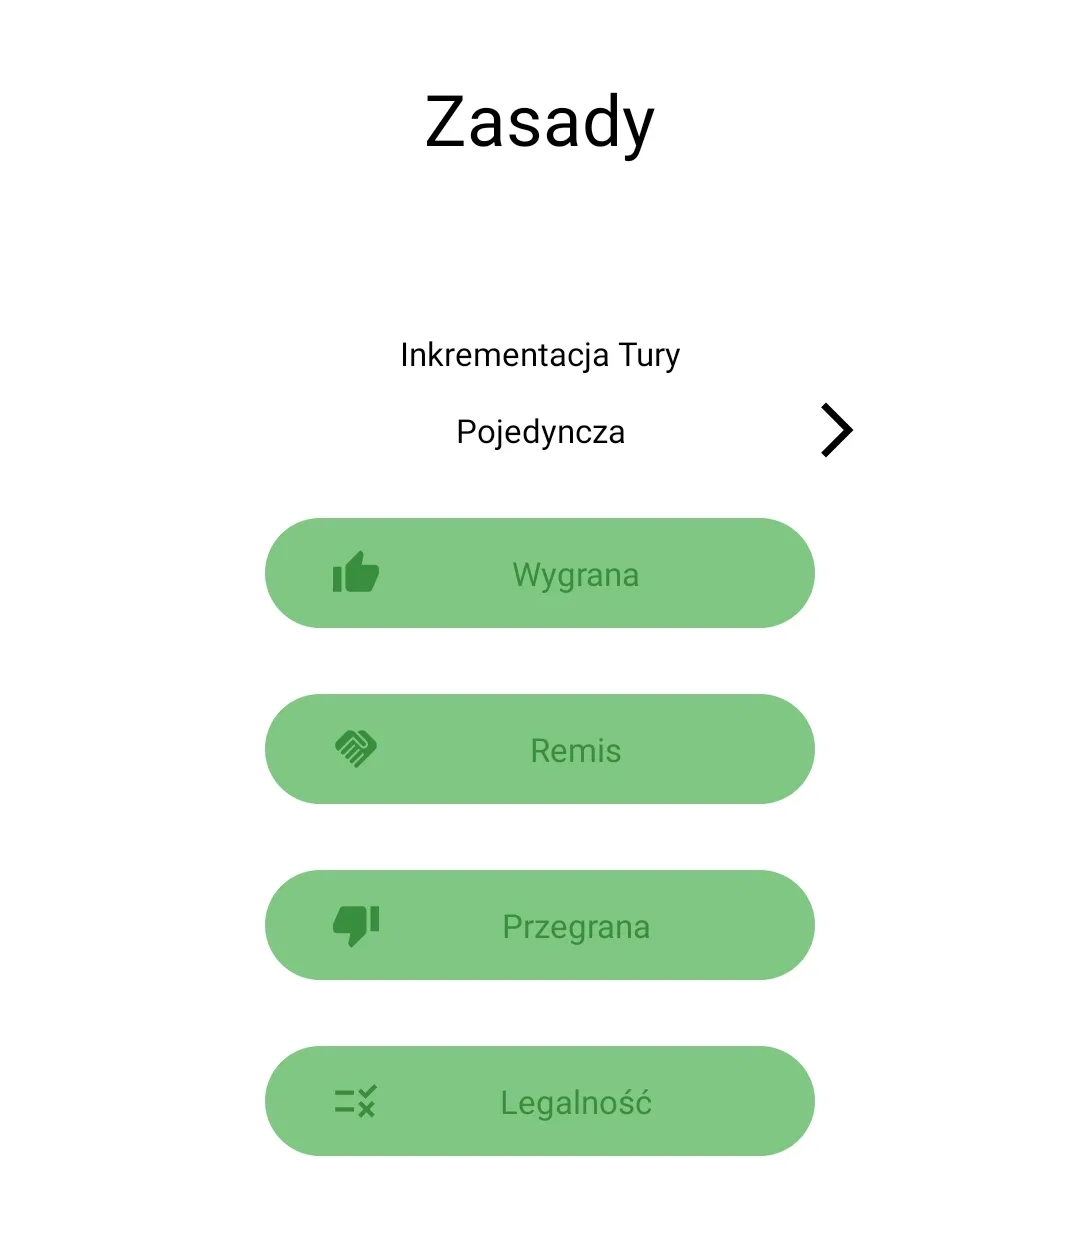1080x1251 pixels.
Task: Click the checklist rule icon on Legalność
Action: 356,1101
